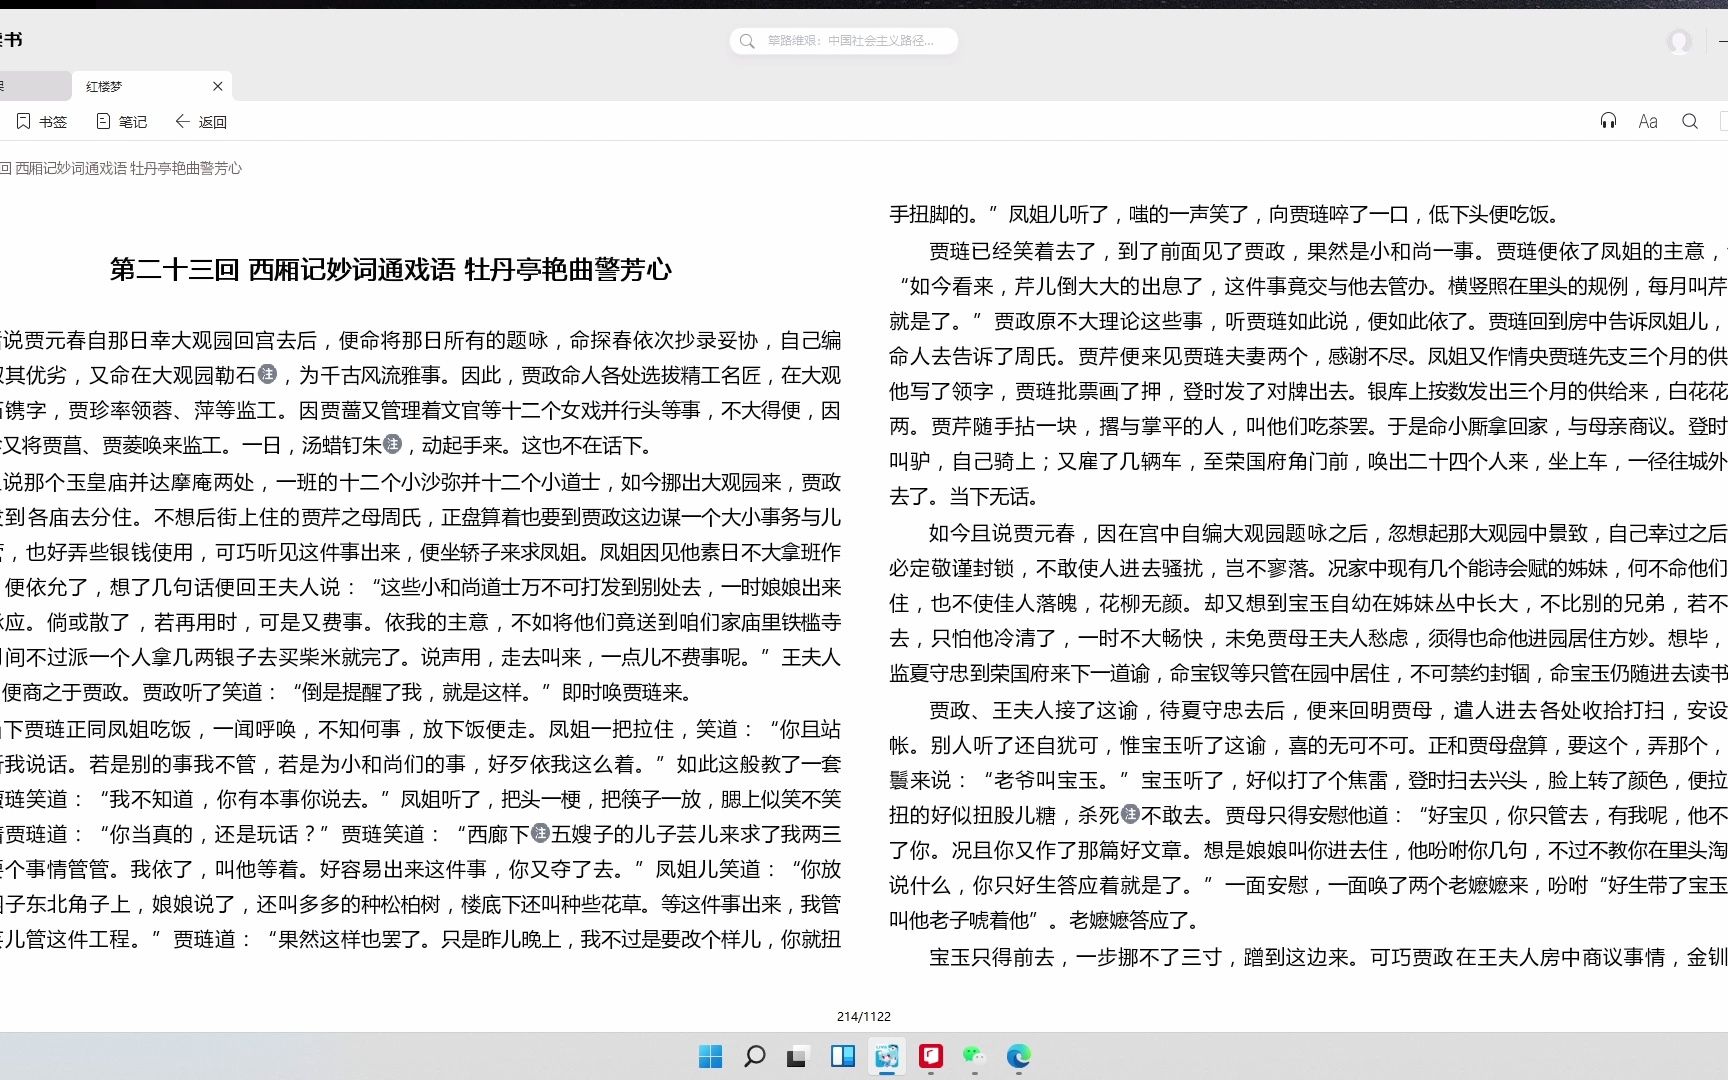
Task: Open the 笔记 notes tool
Action: [x=121, y=122]
